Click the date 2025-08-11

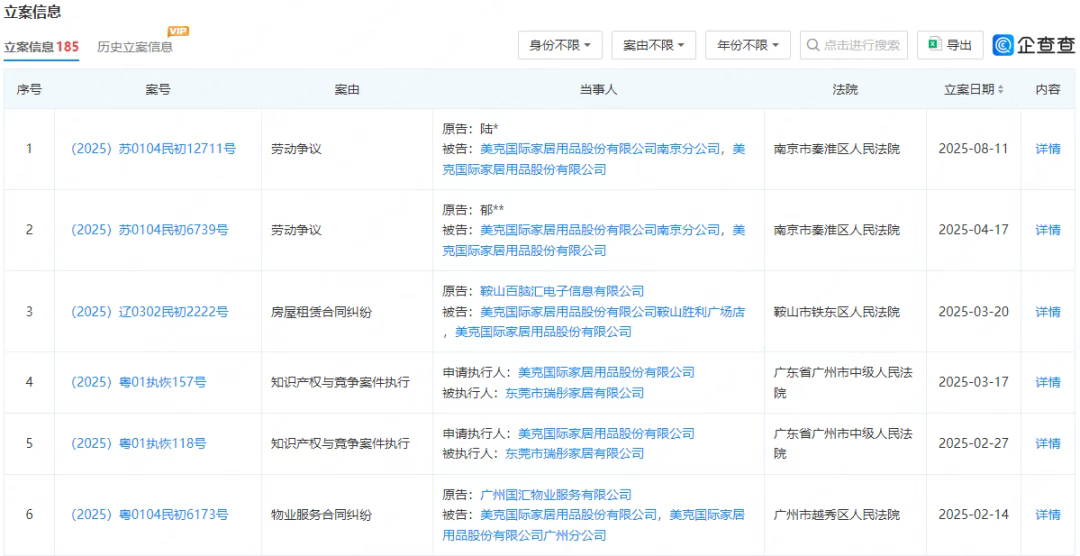973,149
